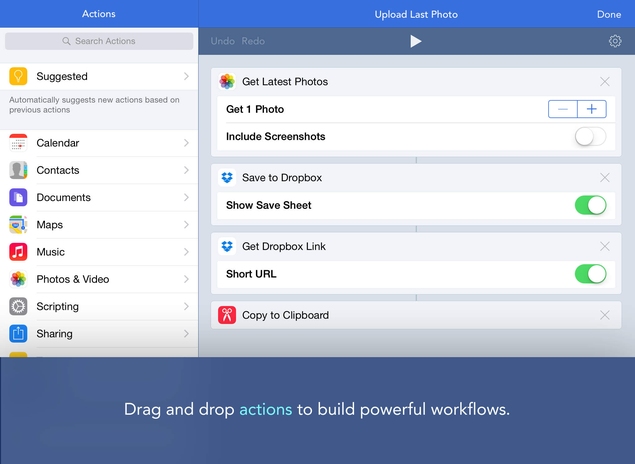This screenshot has height=464, width=635.
Task: Click the Documents app icon
Action: (18, 197)
